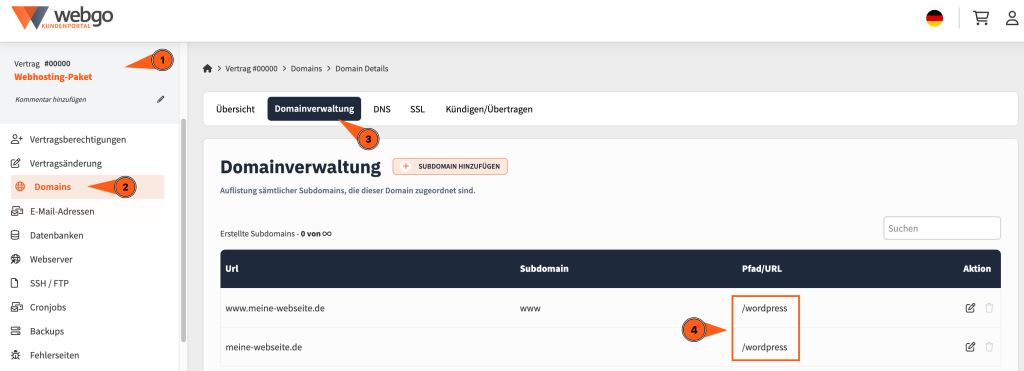Screen dimensions: 1024x371
Task: Open the German flag language selector
Action: pos(934,18)
